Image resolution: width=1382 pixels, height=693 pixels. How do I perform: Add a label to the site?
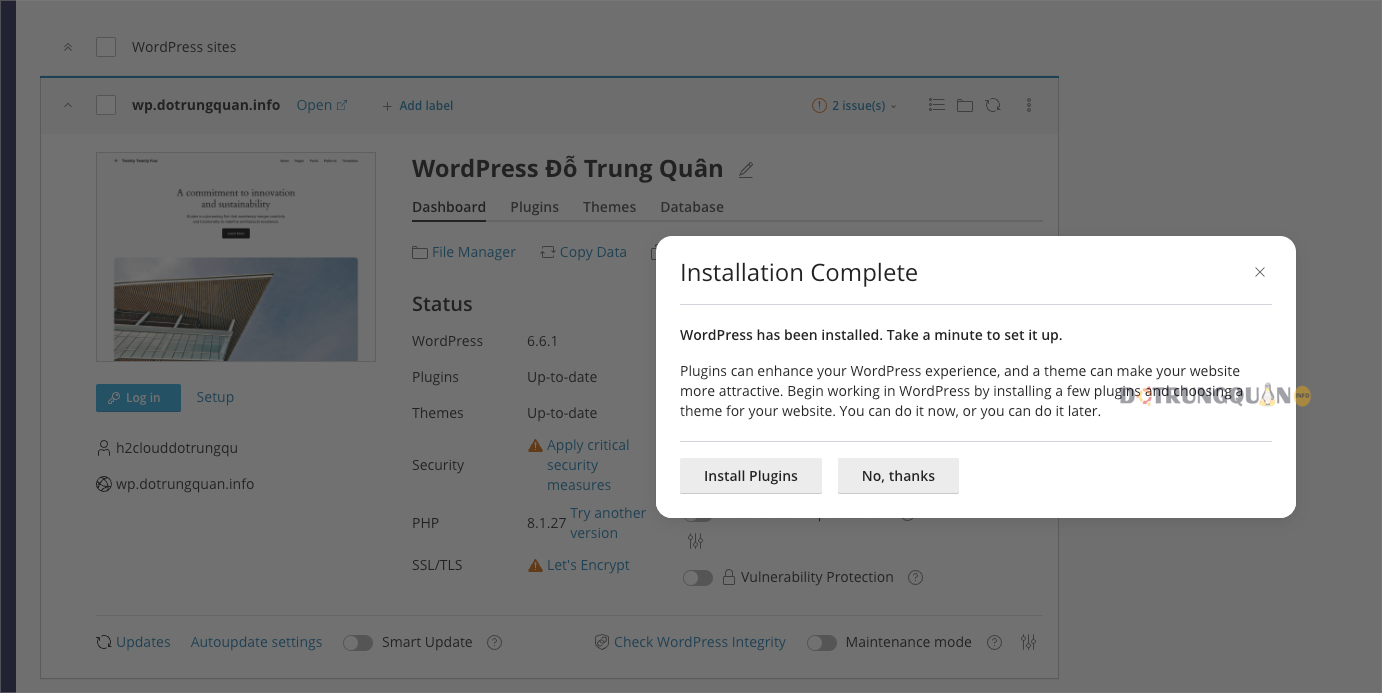(x=418, y=105)
